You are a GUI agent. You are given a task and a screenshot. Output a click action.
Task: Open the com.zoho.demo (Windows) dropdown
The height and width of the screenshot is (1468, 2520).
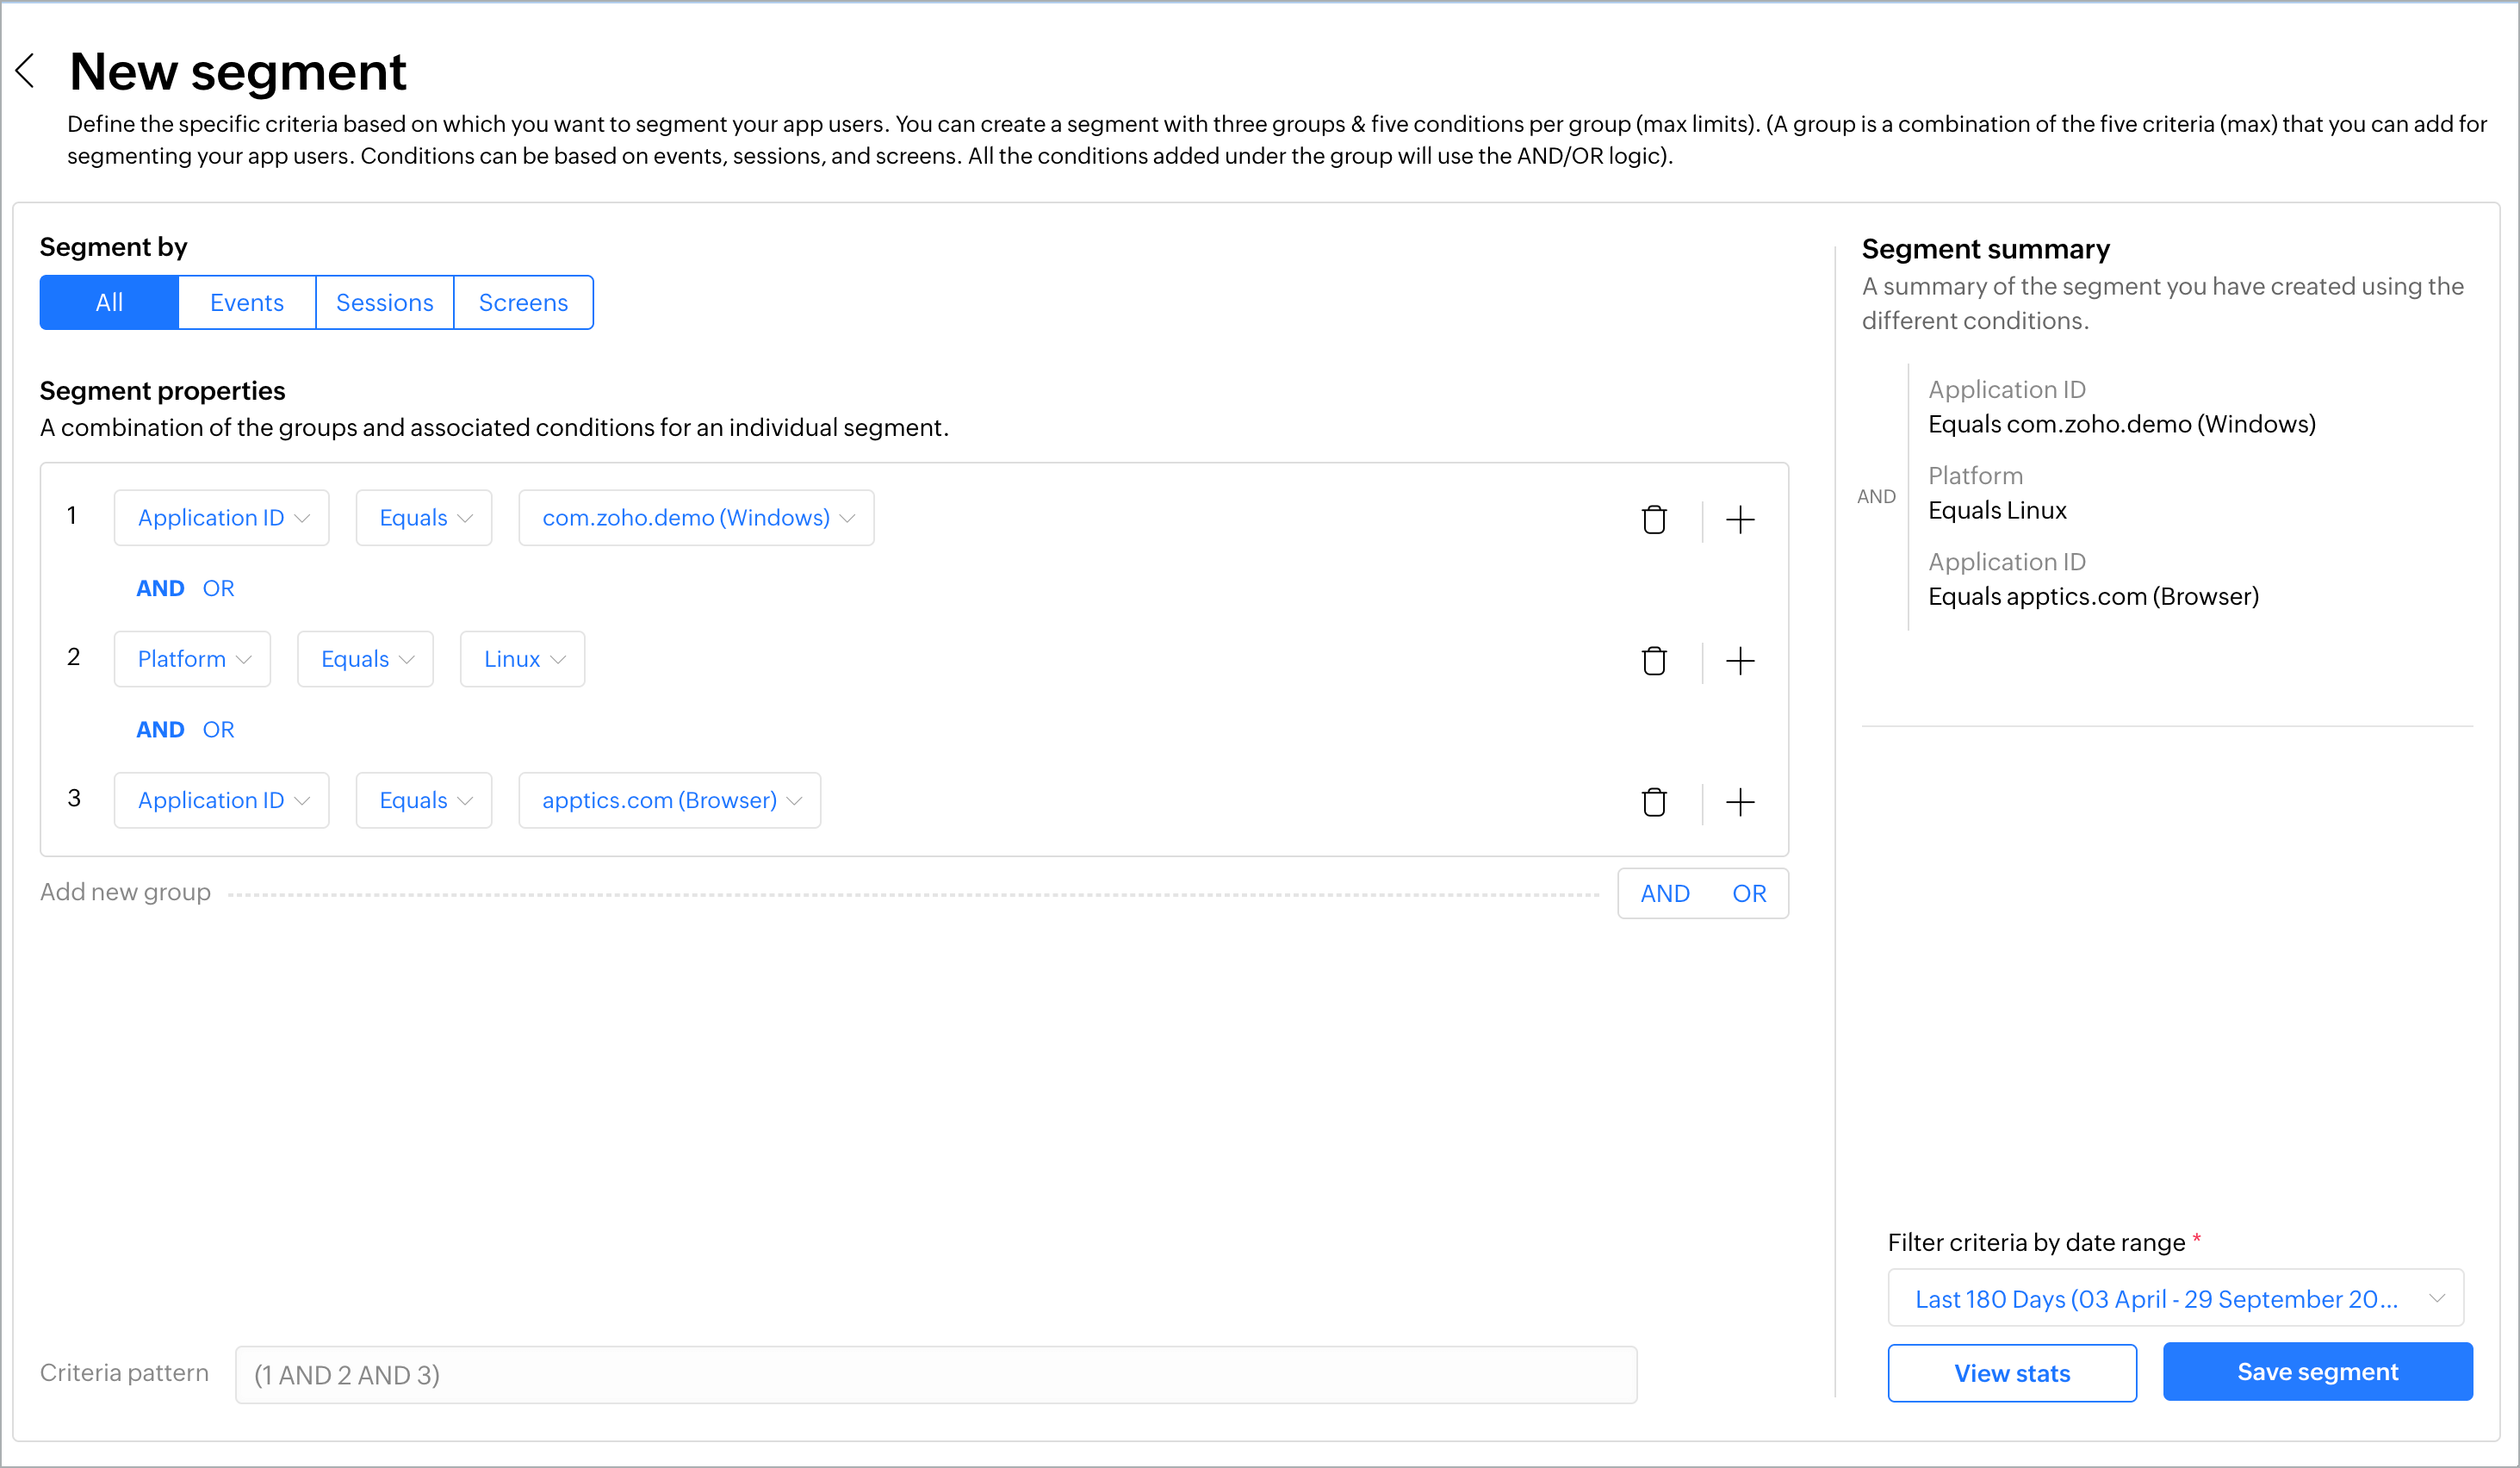click(696, 518)
